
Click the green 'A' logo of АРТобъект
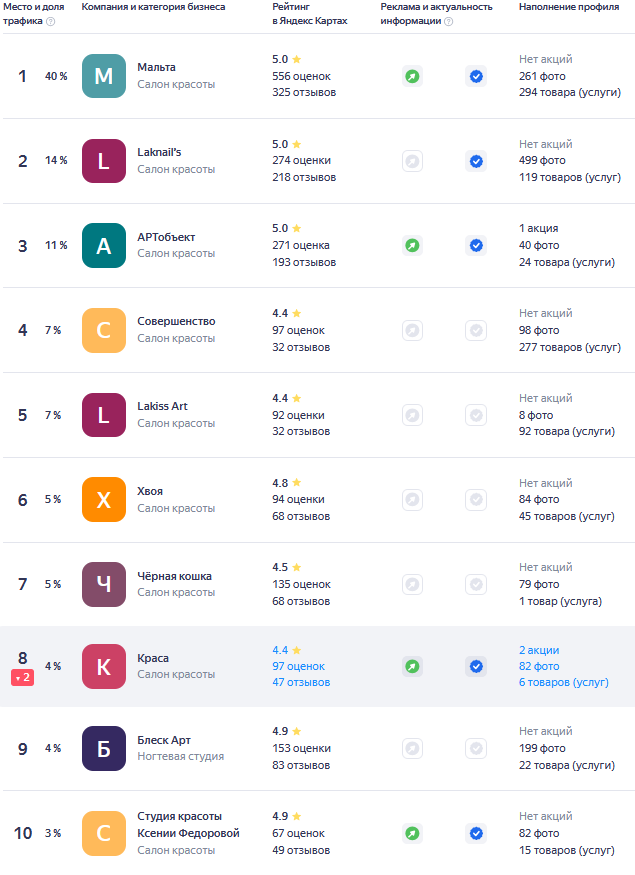(x=104, y=246)
